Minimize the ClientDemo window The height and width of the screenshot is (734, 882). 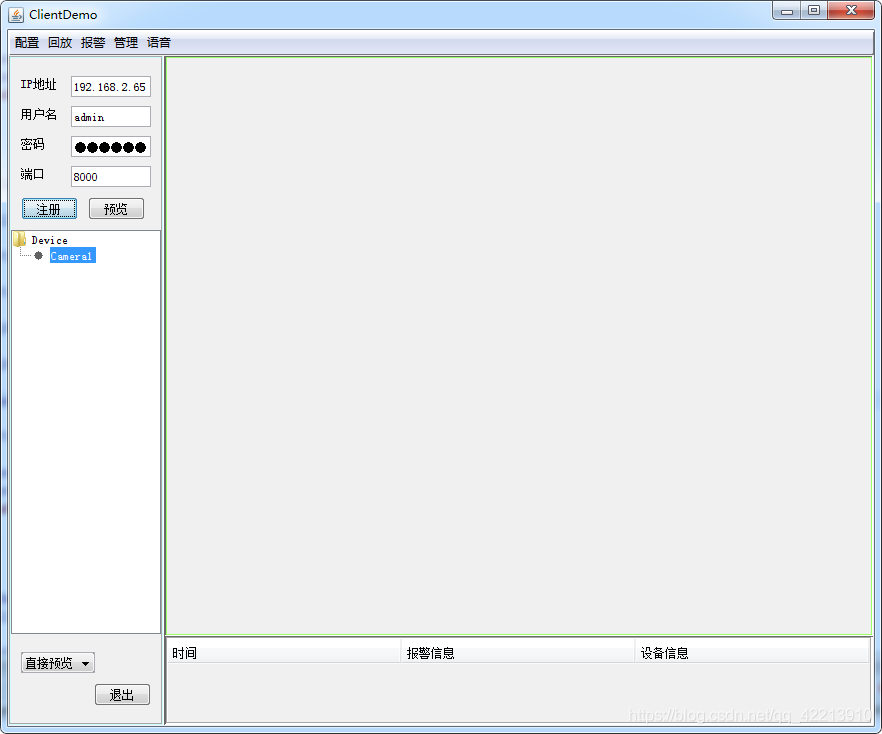click(787, 10)
